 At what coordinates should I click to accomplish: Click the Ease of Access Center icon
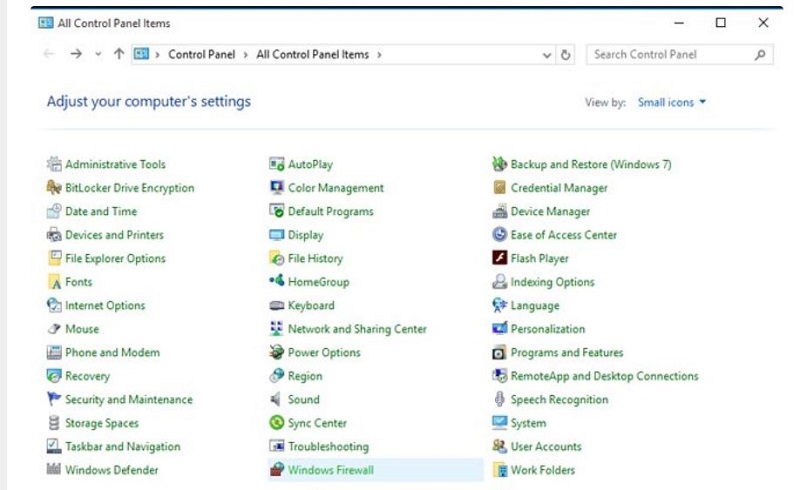pos(499,234)
